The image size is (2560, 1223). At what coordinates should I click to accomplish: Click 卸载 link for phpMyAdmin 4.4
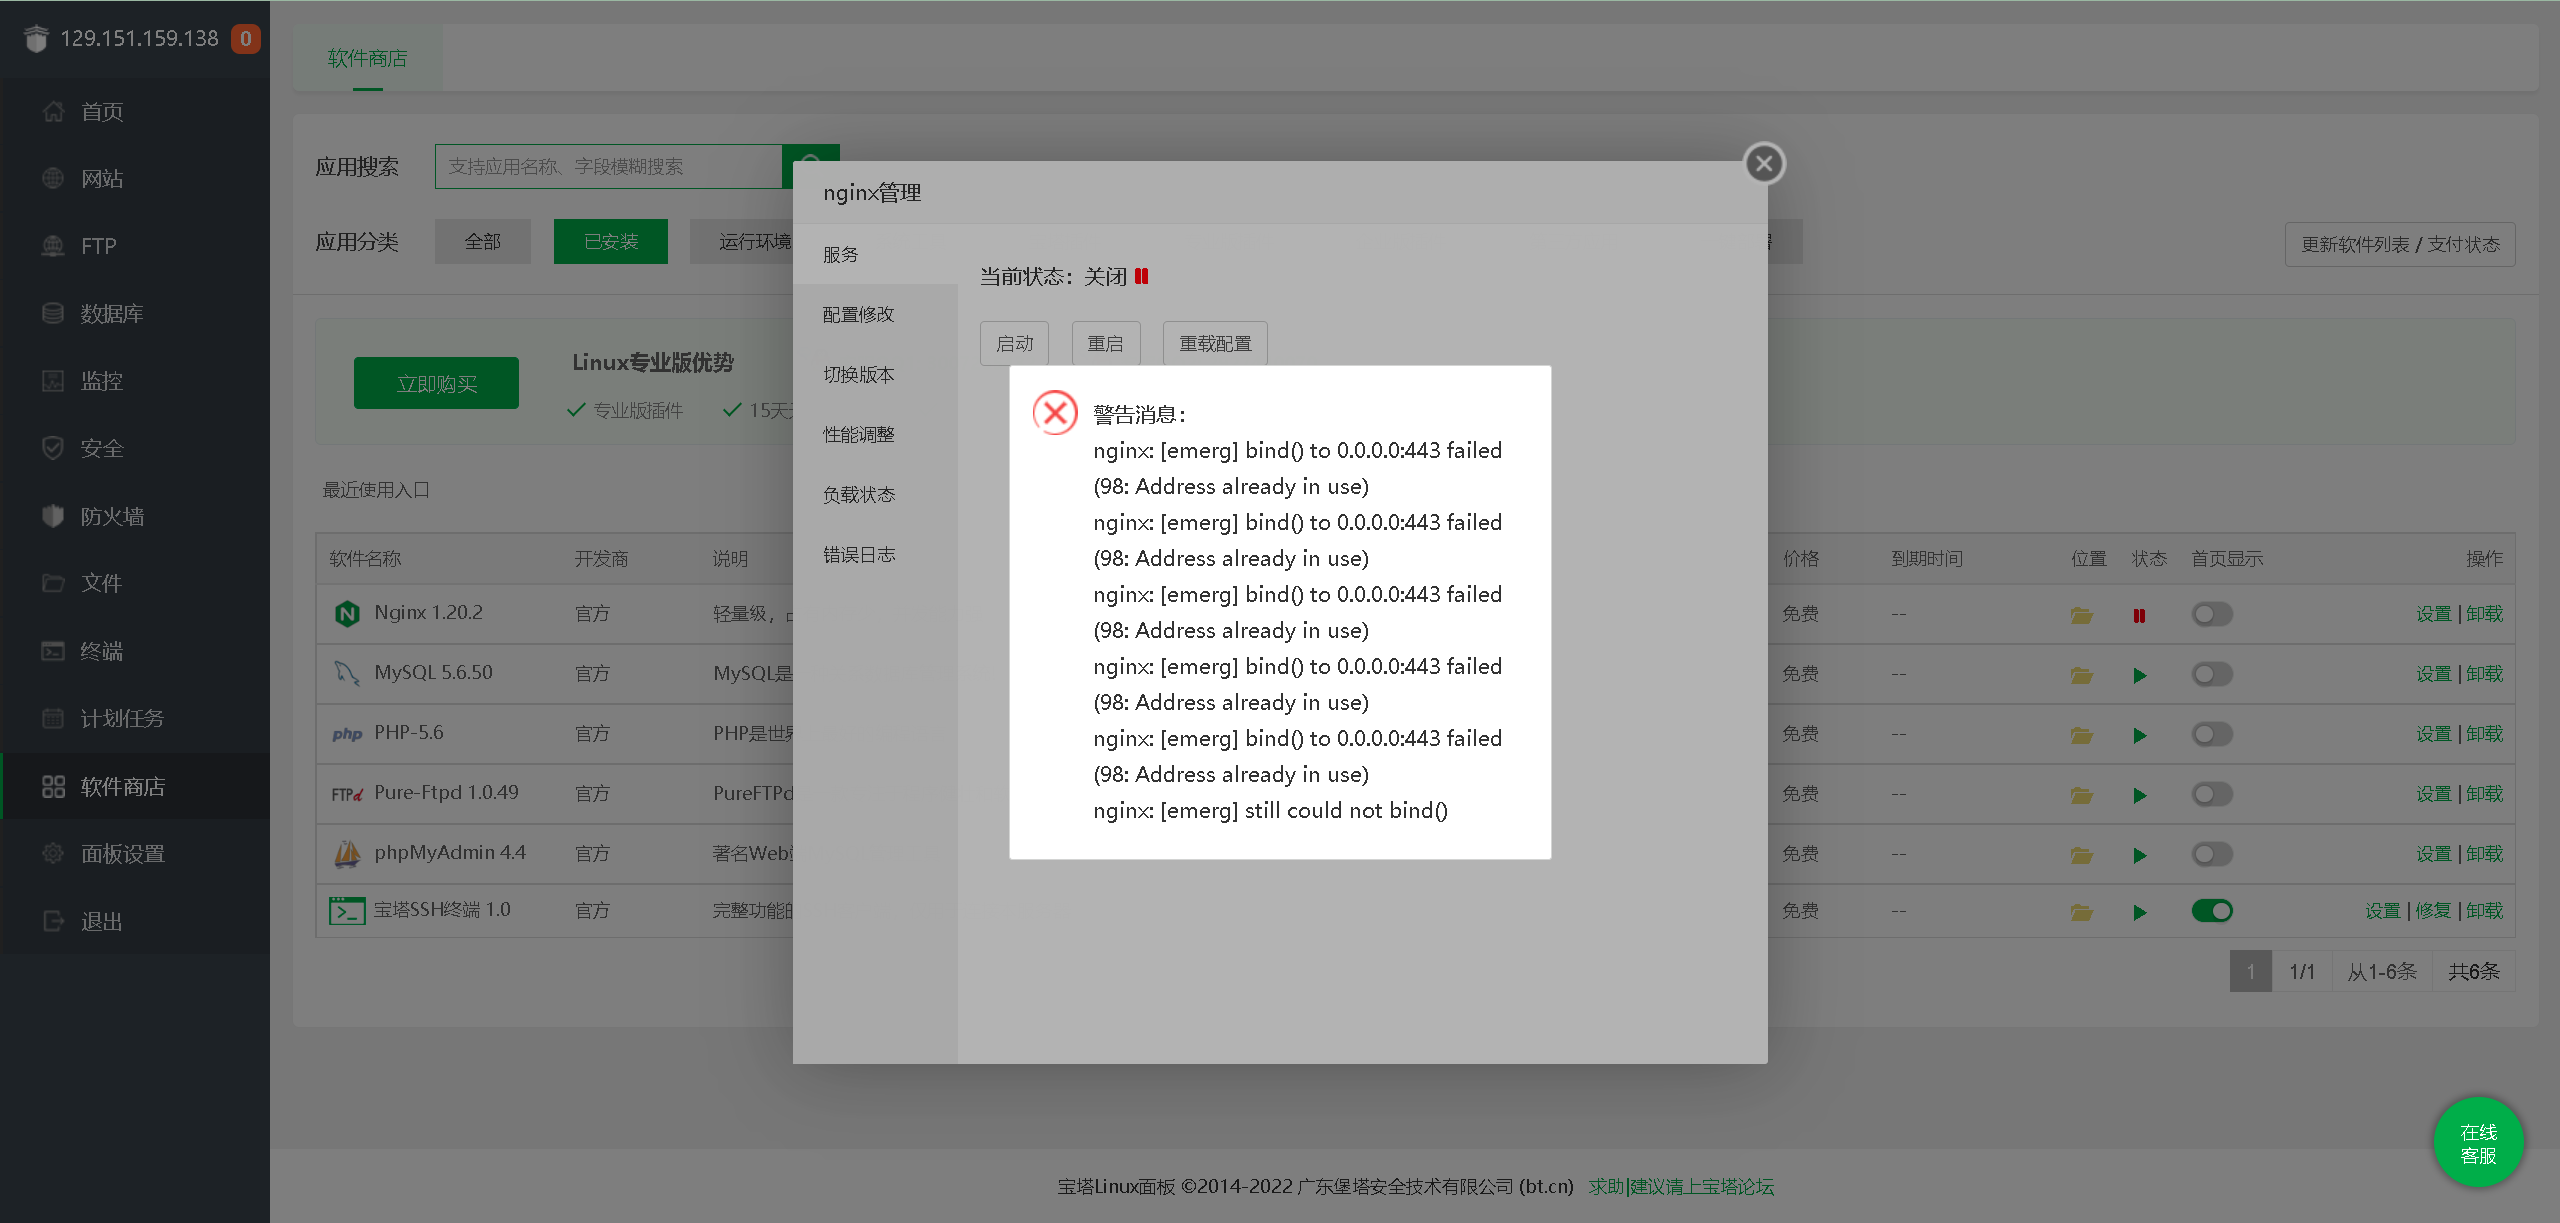coord(2485,854)
